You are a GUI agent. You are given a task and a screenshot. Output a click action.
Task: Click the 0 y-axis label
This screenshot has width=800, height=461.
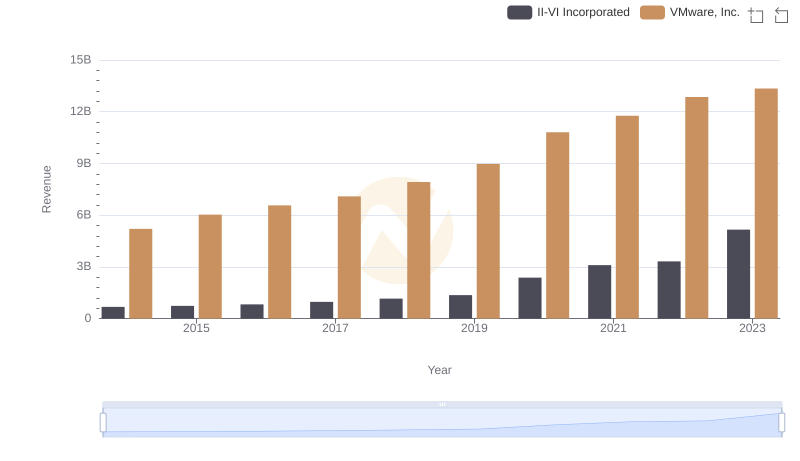[x=88, y=319]
